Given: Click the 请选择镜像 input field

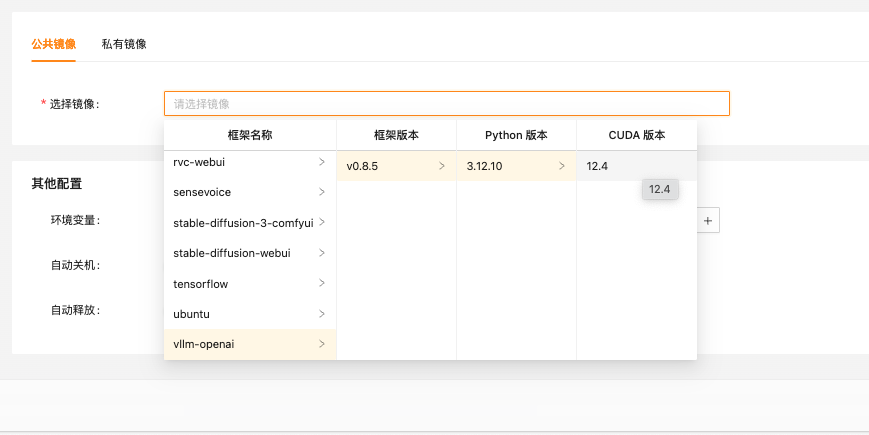Looking at the screenshot, I should point(446,103).
